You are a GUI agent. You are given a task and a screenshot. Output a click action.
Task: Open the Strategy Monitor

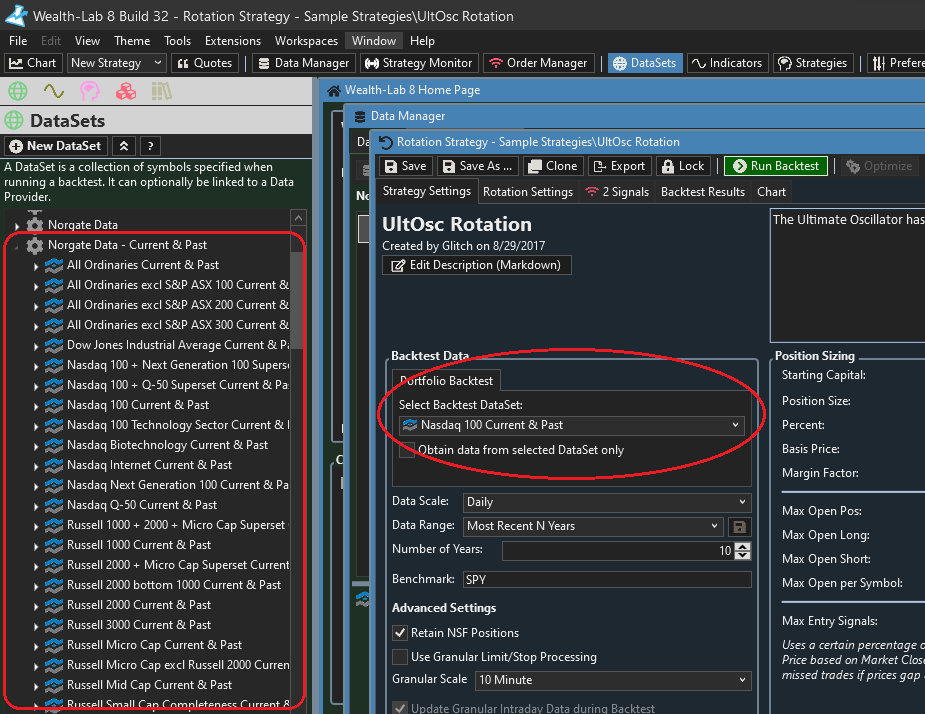[x=419, y=63]
